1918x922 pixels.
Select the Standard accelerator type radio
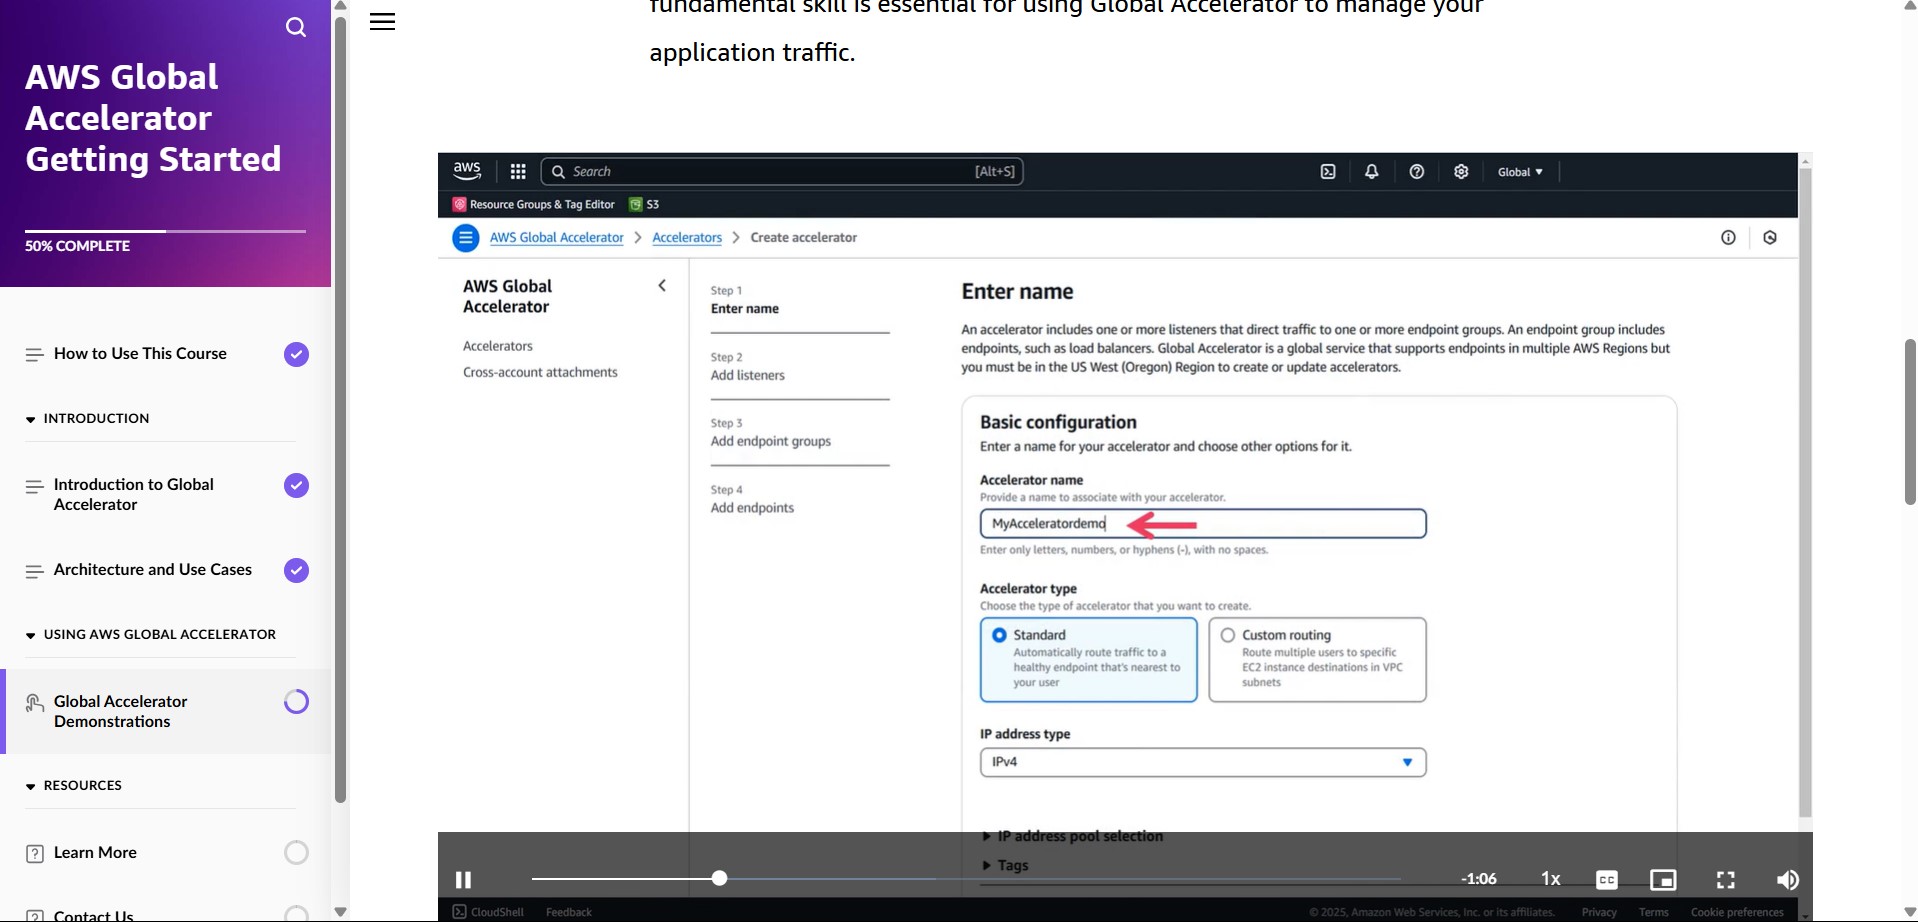[999, 635]
